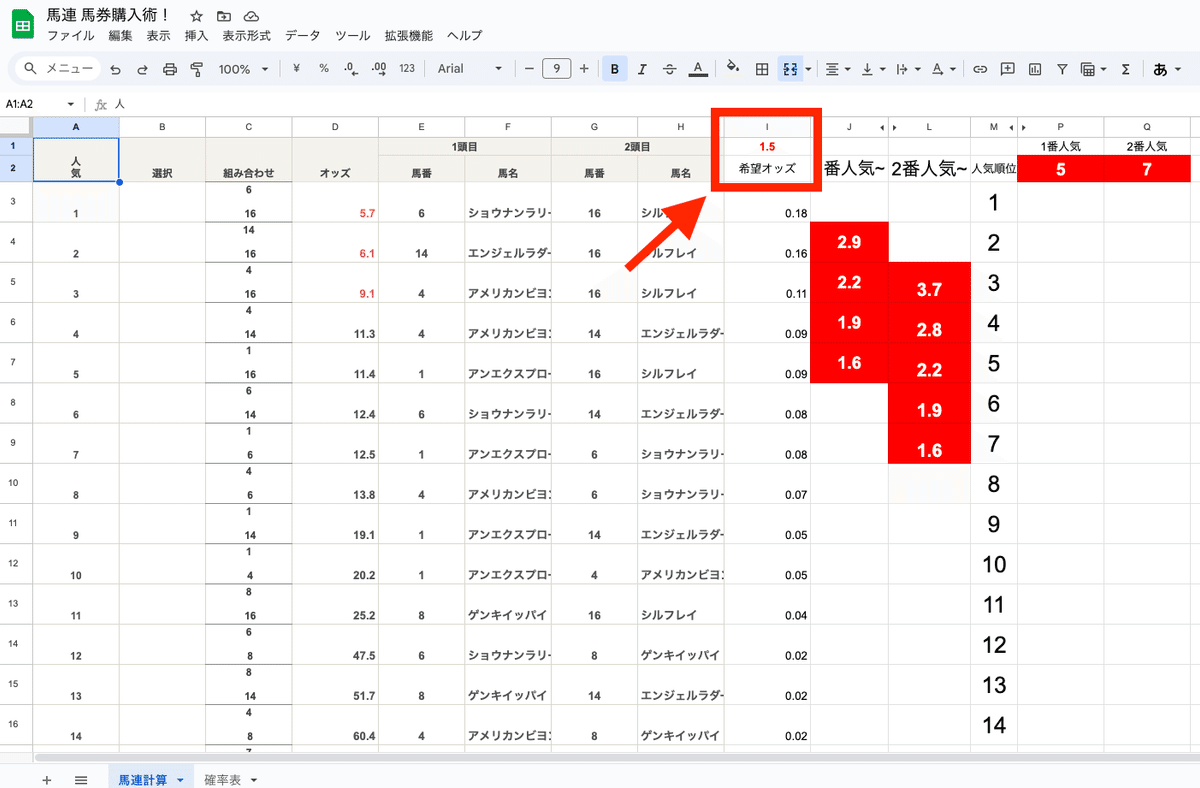Open the ファイル menu
Screen dimensions: 1200x788
click(x=71, y=36)
